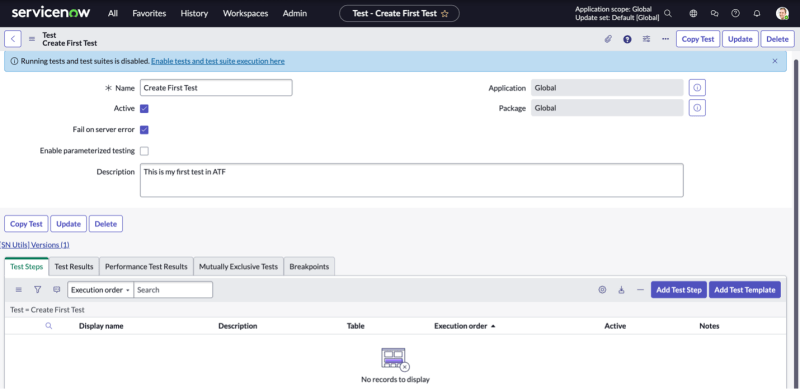800x391 pixels.
Task: Open the notifications bell icon
Action: tap(757, 14)
